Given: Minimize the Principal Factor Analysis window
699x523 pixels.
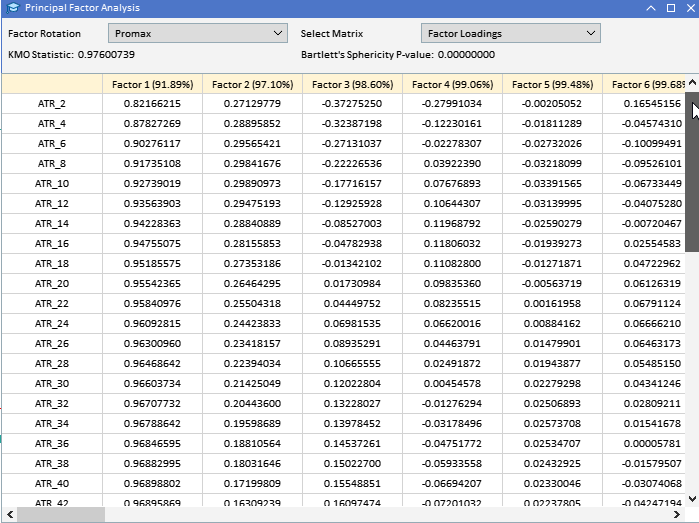Looking at the screenshot, I should click(x=650, y=8).
